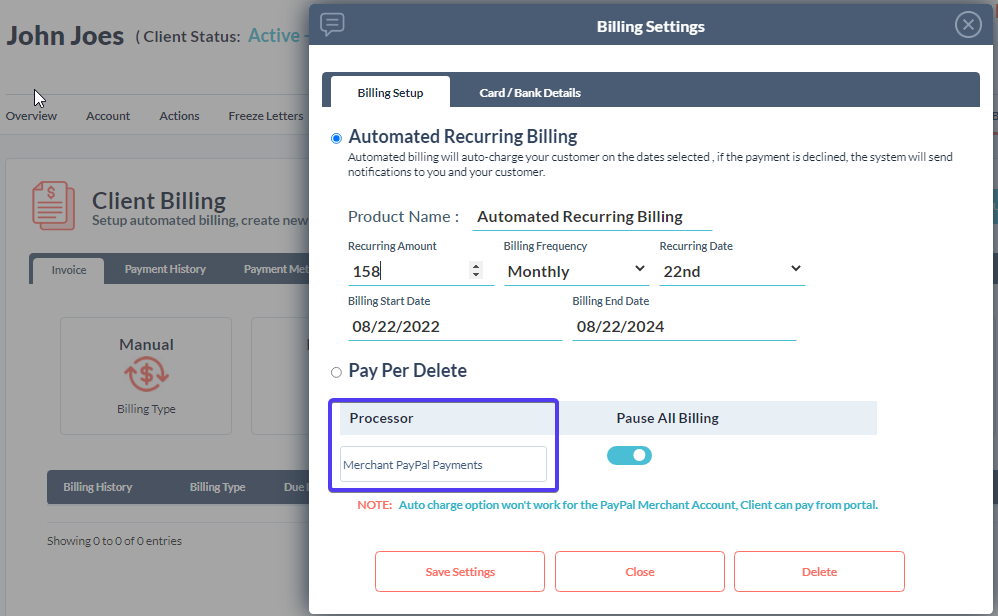This screenshot has width=998, height=616.
Task: Select Pay Per Delete radio option
Action: (x=336, y=372)
